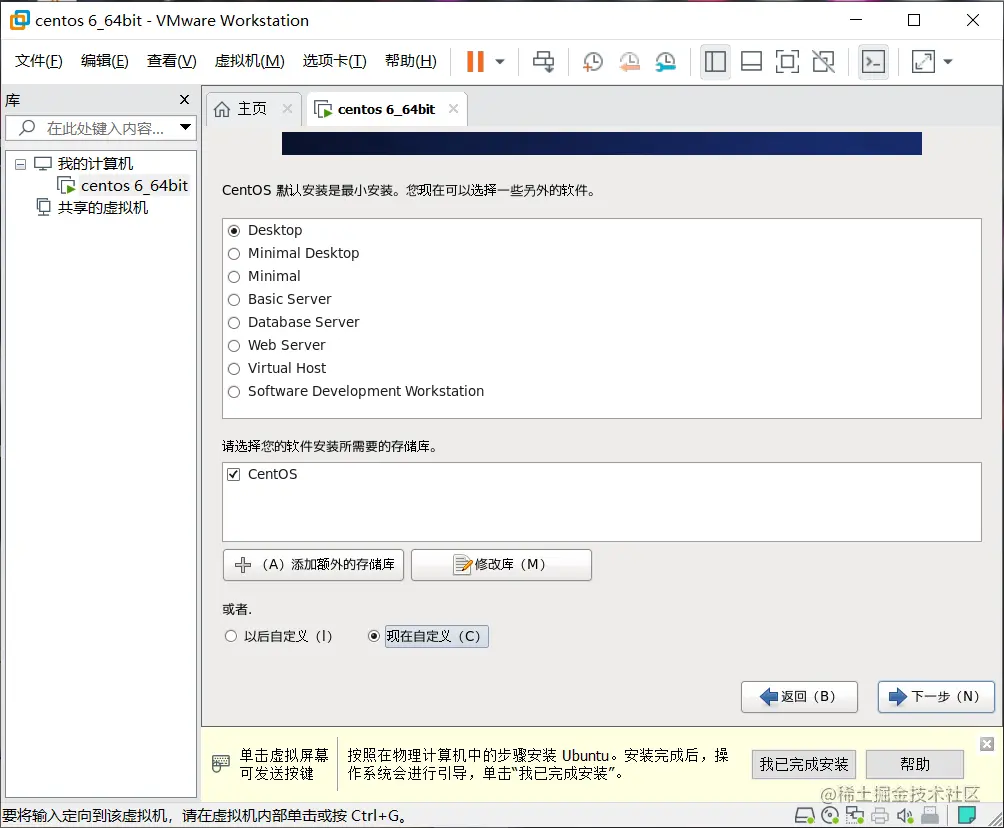Screen dimensions: 1004x828
Task: Open the 虚拟机(M) menu
Action: coord(249,61)
